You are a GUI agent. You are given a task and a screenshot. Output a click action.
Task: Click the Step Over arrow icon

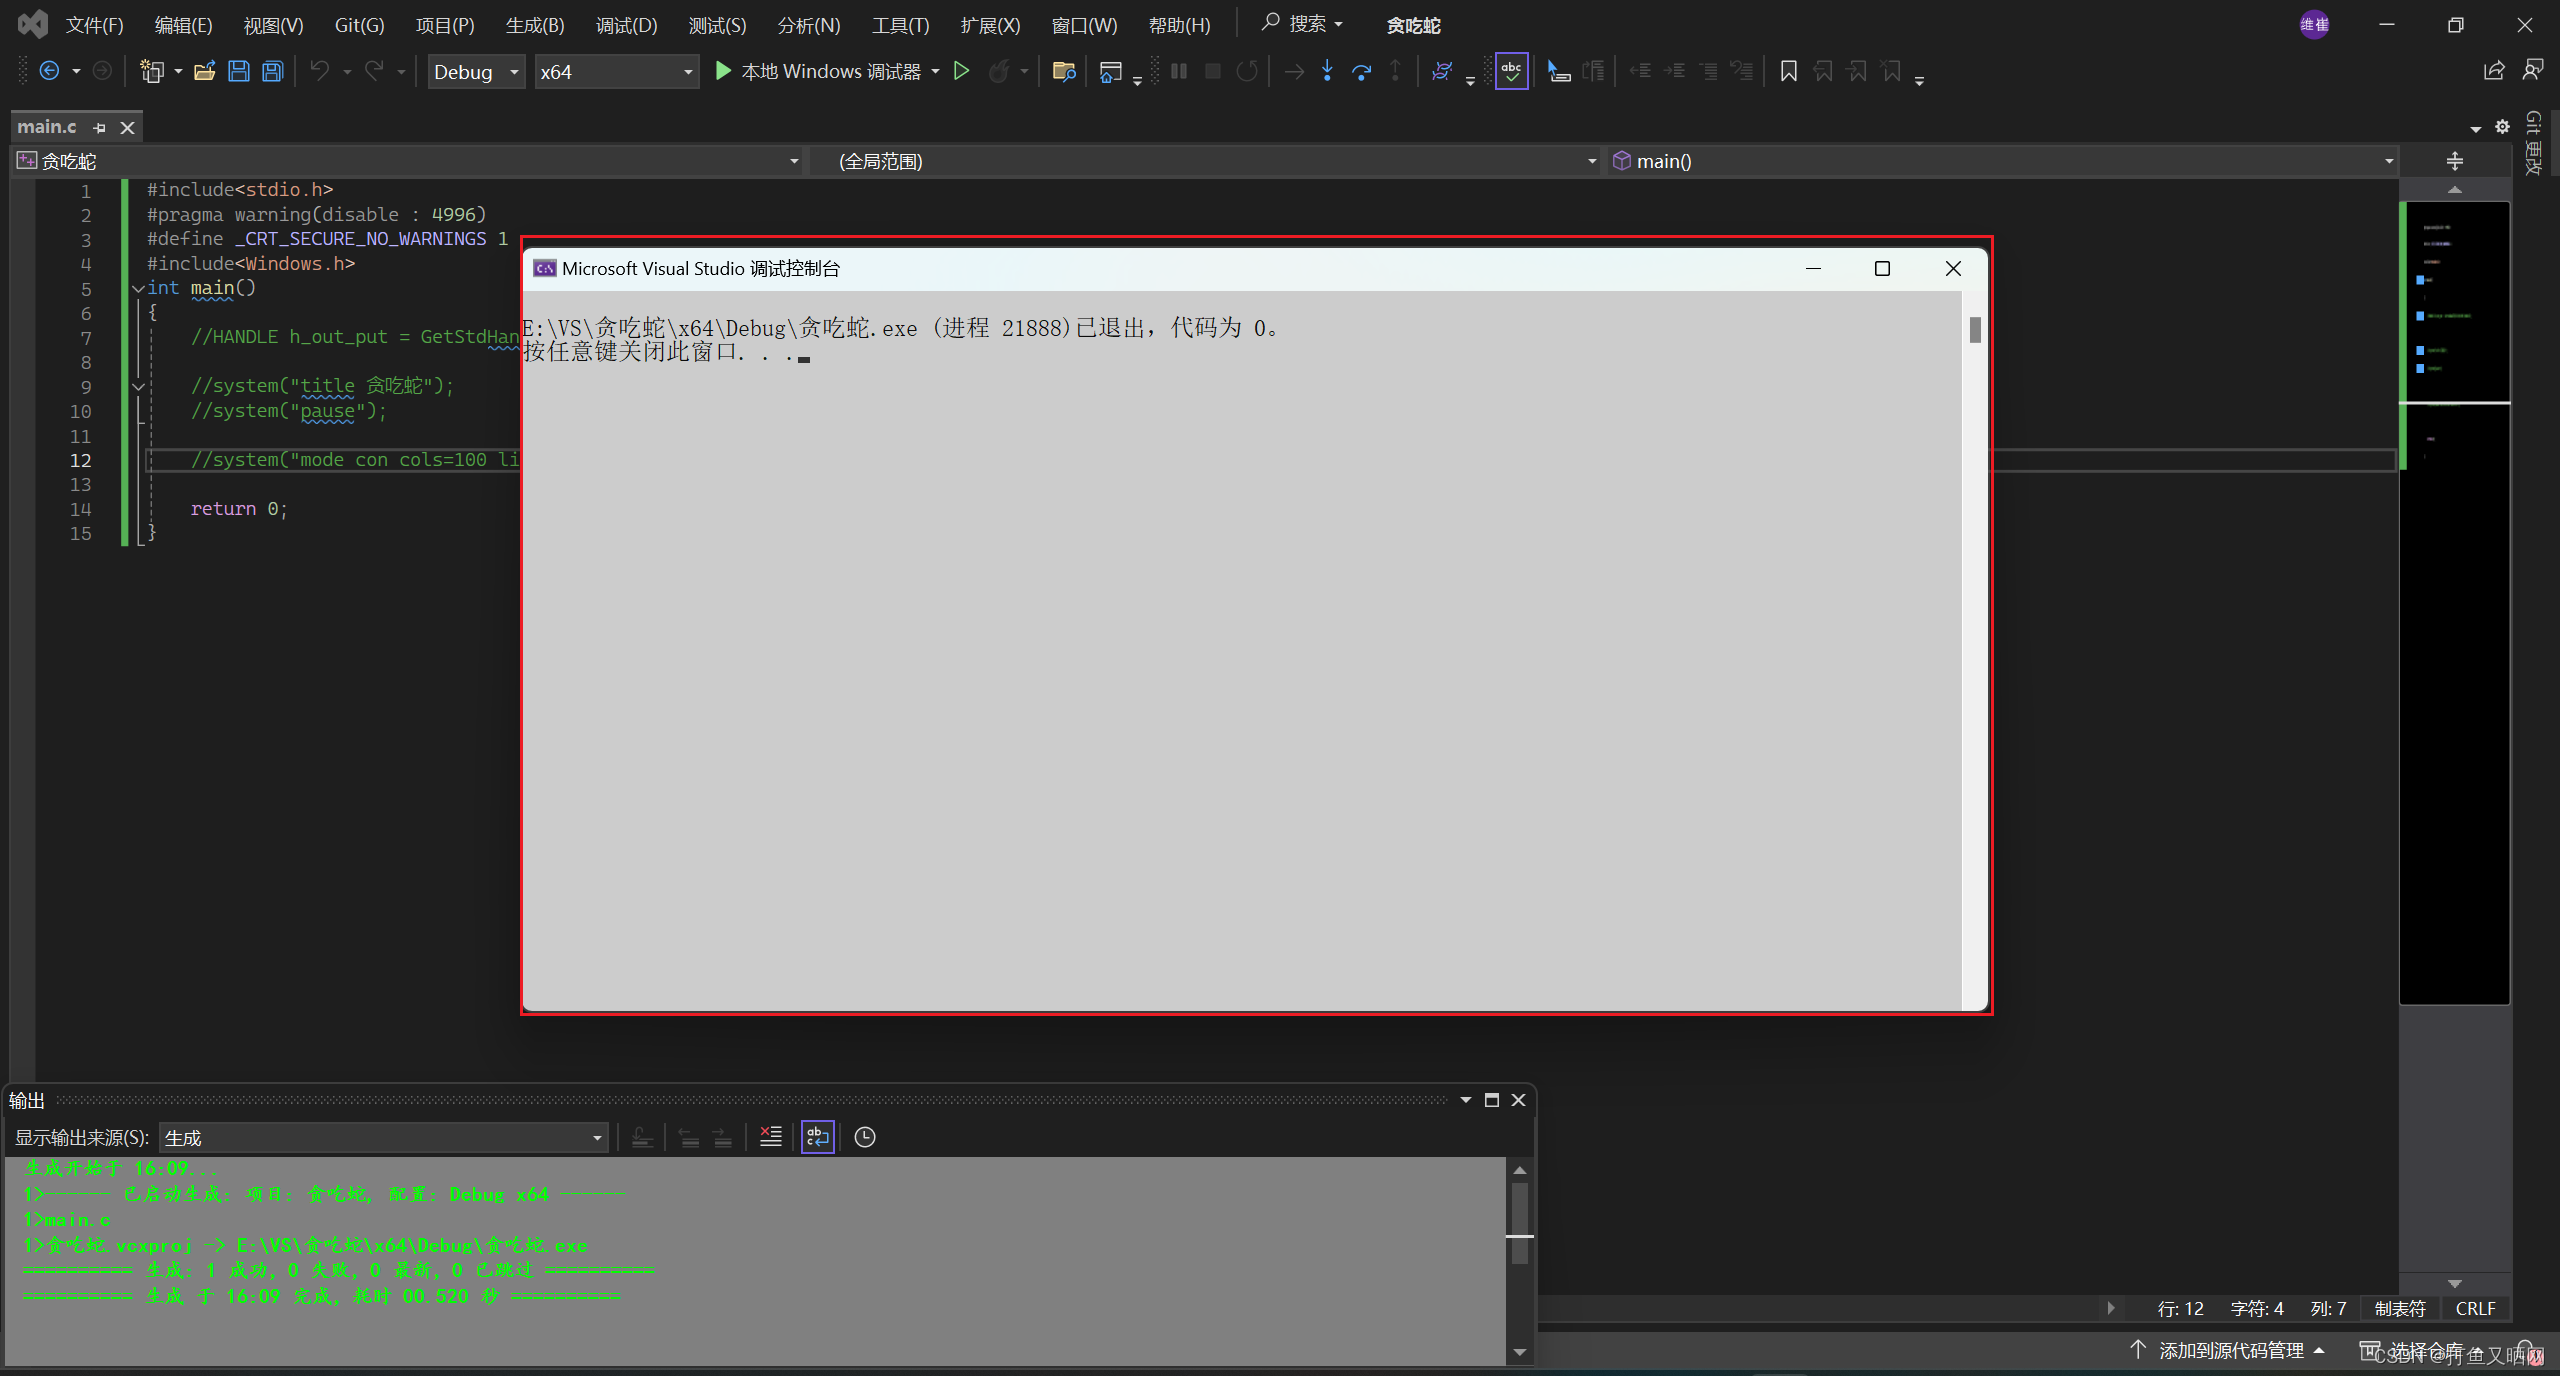click(1361, 71)
